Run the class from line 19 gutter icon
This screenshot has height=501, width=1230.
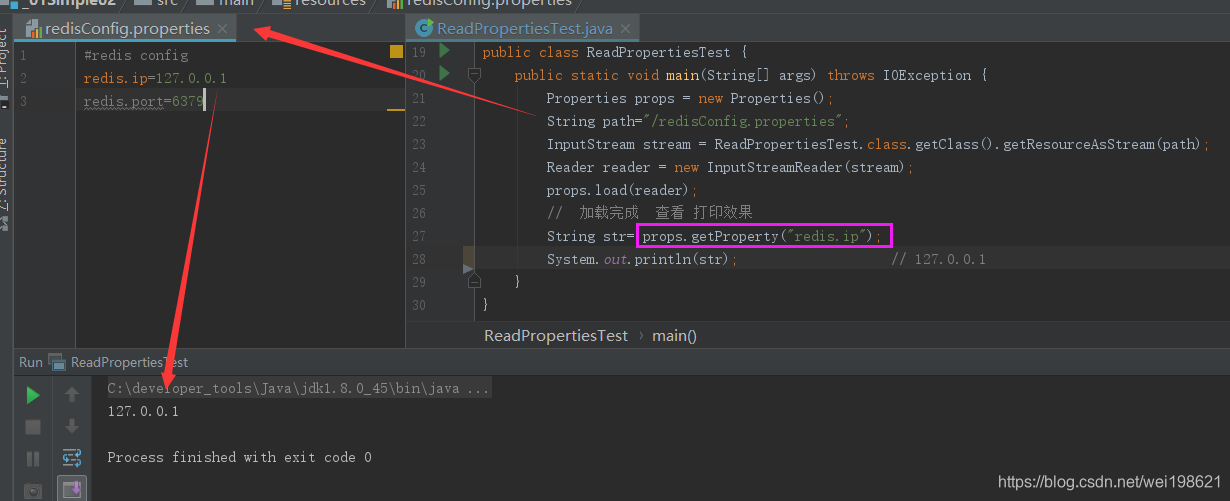(444, 51)
